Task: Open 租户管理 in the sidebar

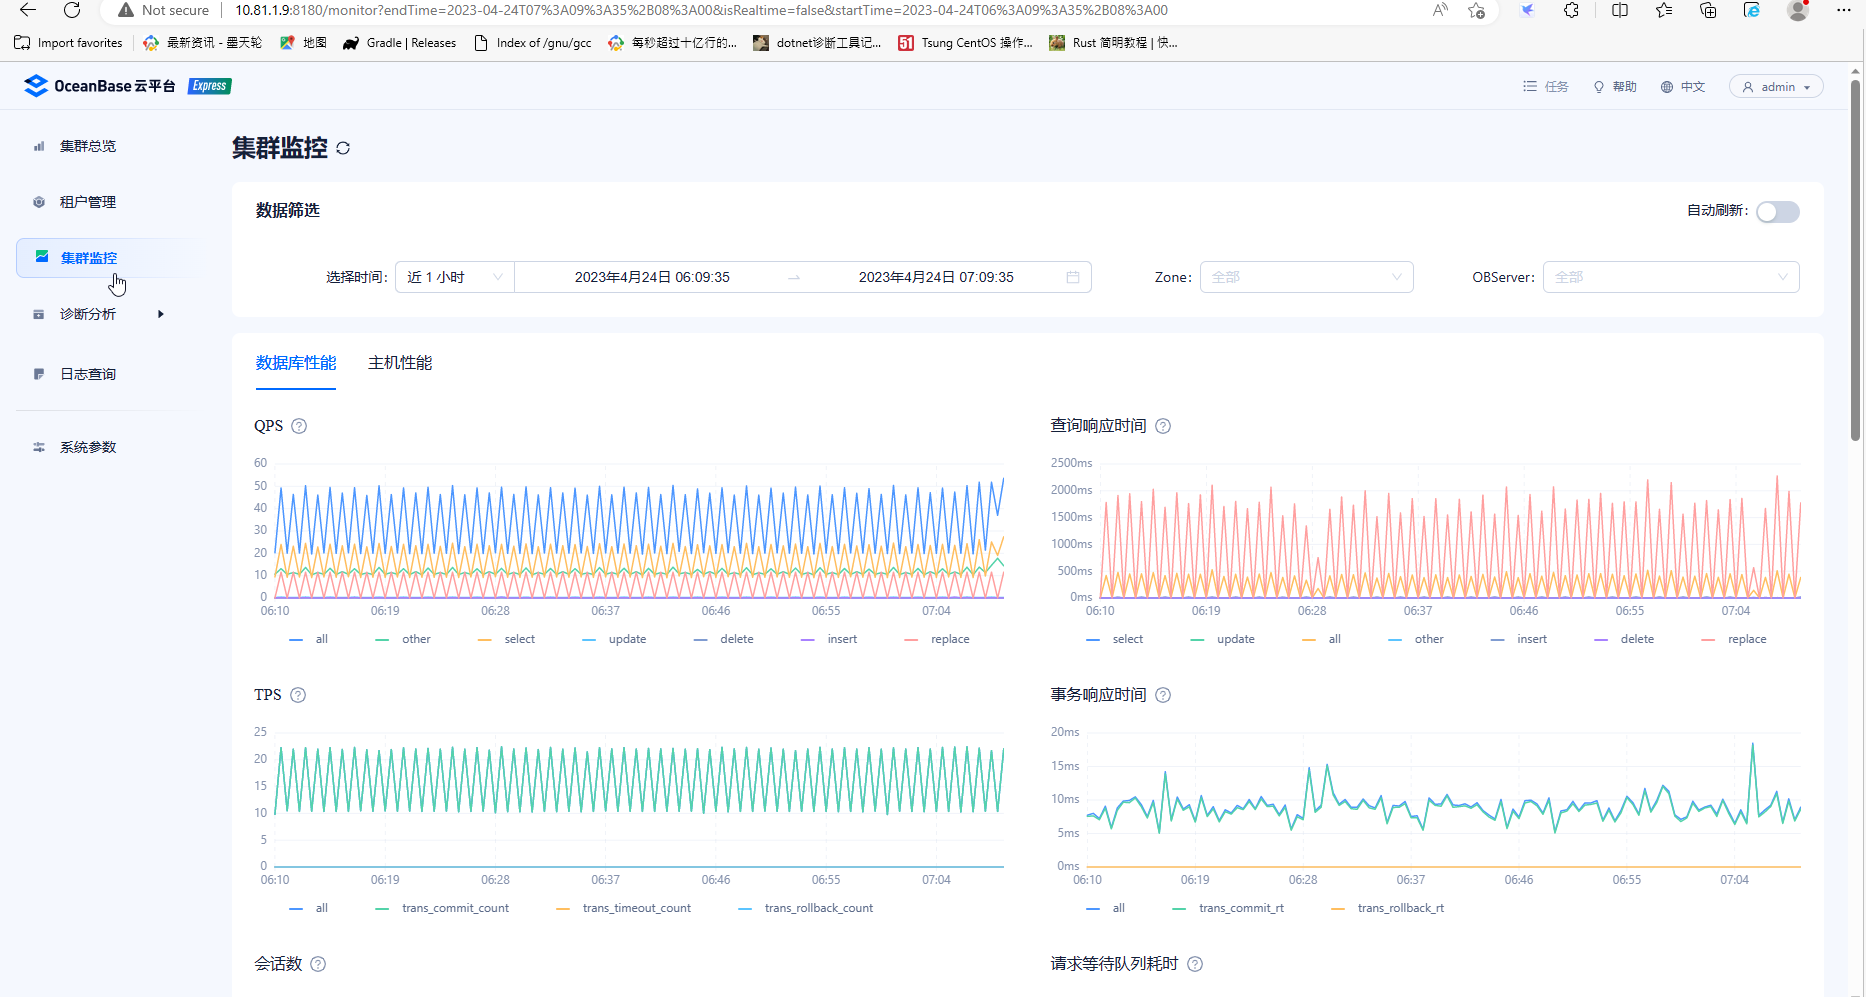Action: click(88, 202)
